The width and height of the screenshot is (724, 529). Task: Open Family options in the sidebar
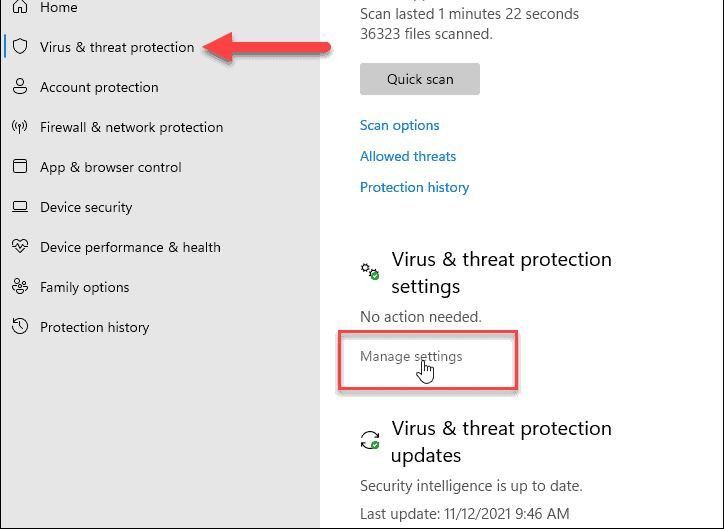point(85,287)
